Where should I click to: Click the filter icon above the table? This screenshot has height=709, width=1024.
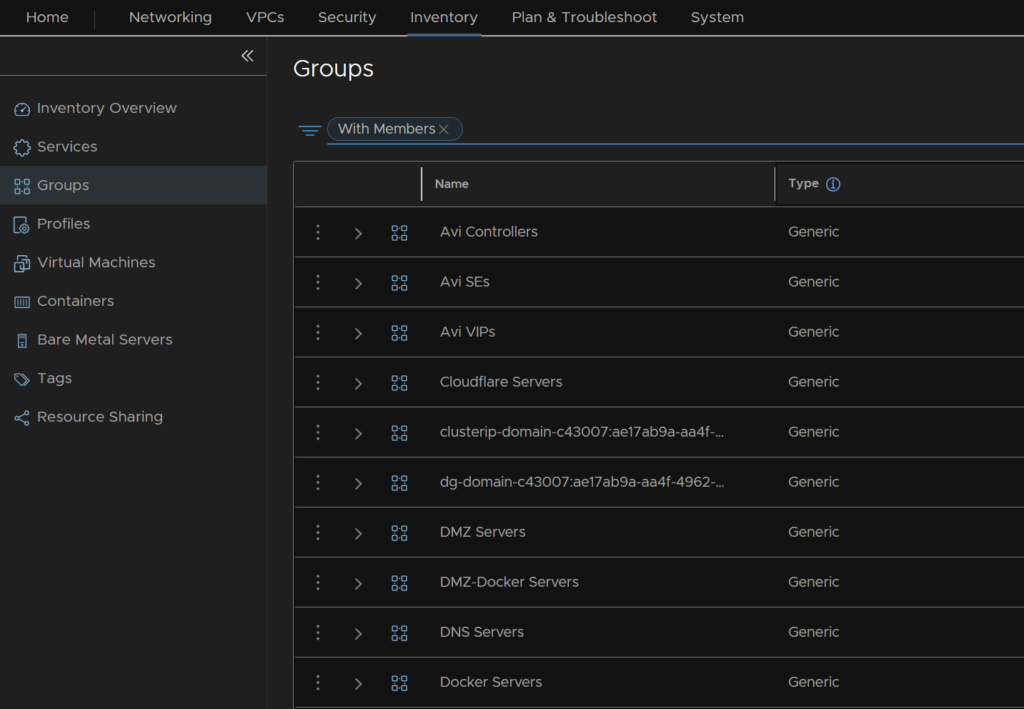point(310,130)
